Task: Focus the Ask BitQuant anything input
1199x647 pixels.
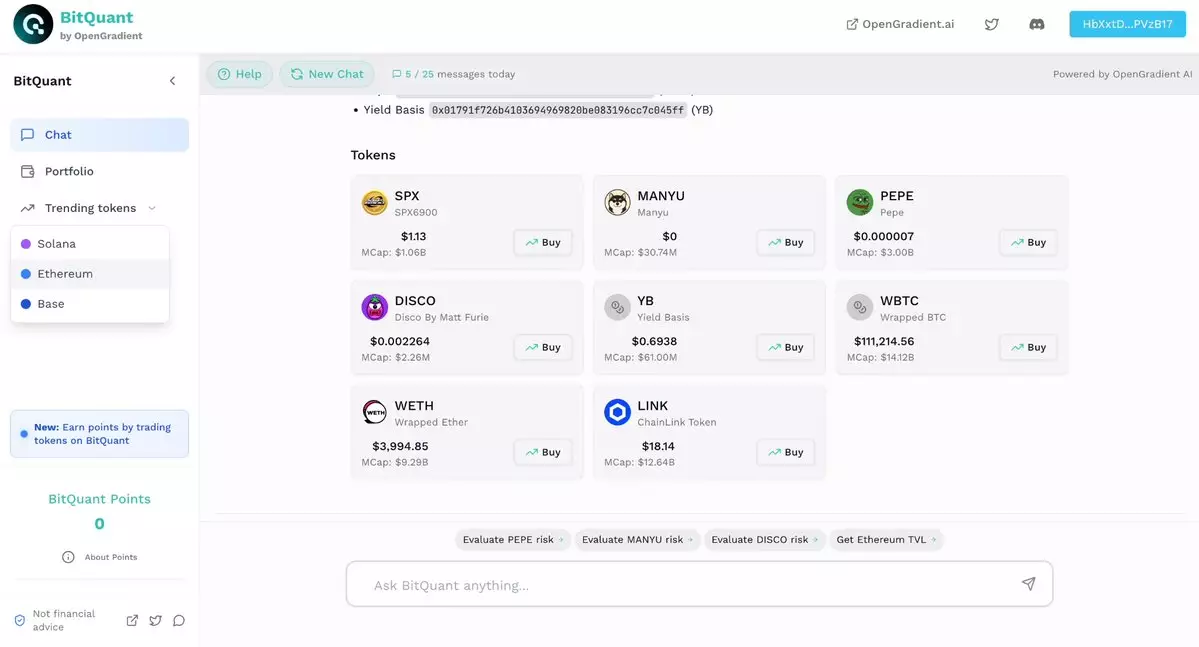Action: (x=680, y=585)
